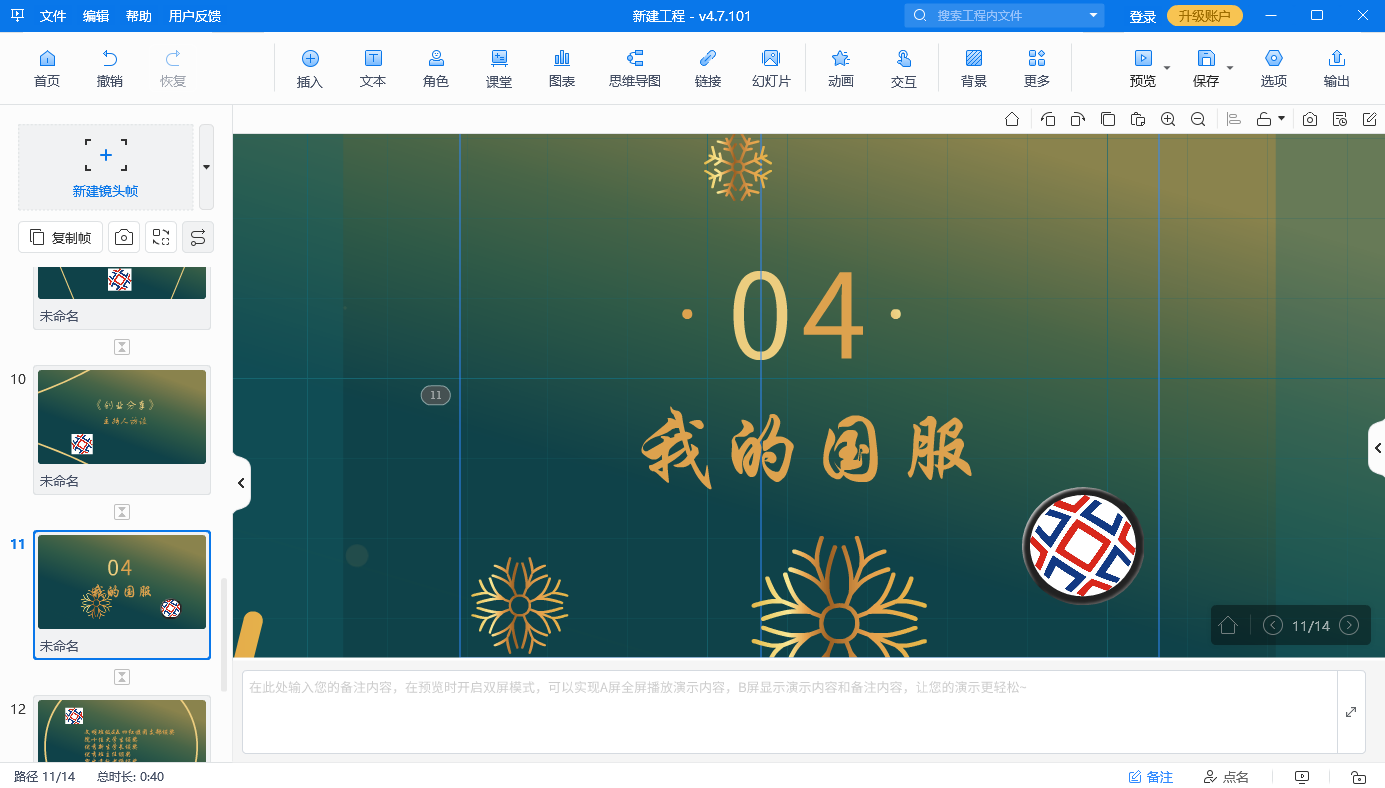
Task: Click the paste icon in canvas toolbar
Action: [x=1138, y=119]
